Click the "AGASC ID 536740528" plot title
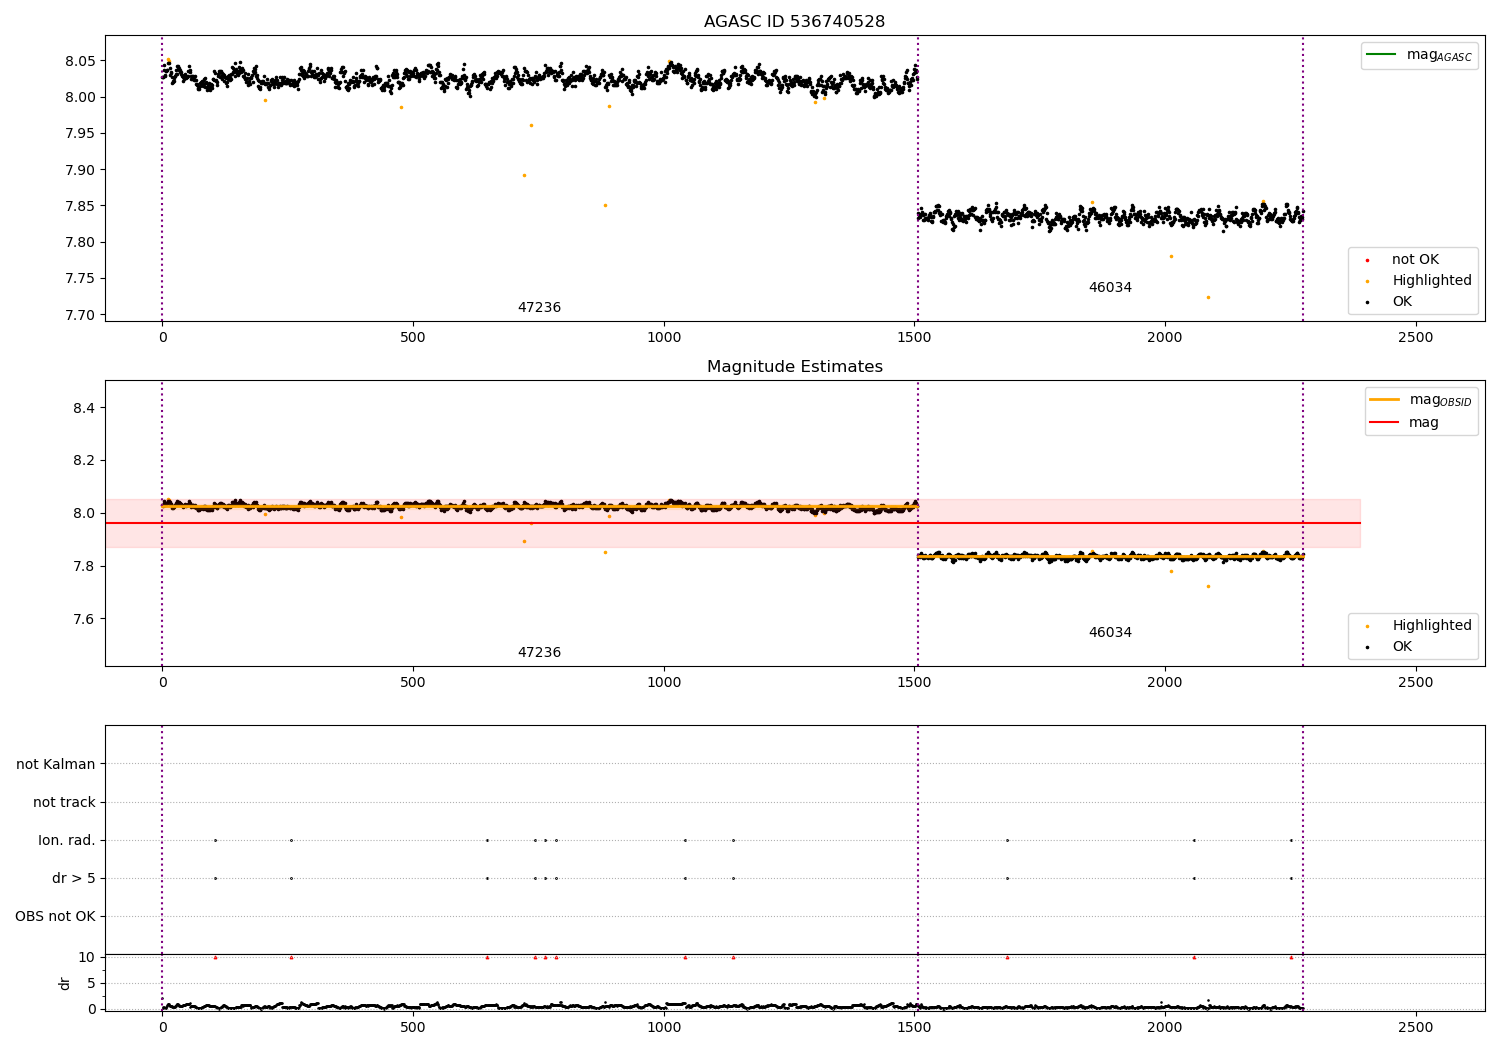This screenshot has height=1050, width=1500. [x=794, y=22]
